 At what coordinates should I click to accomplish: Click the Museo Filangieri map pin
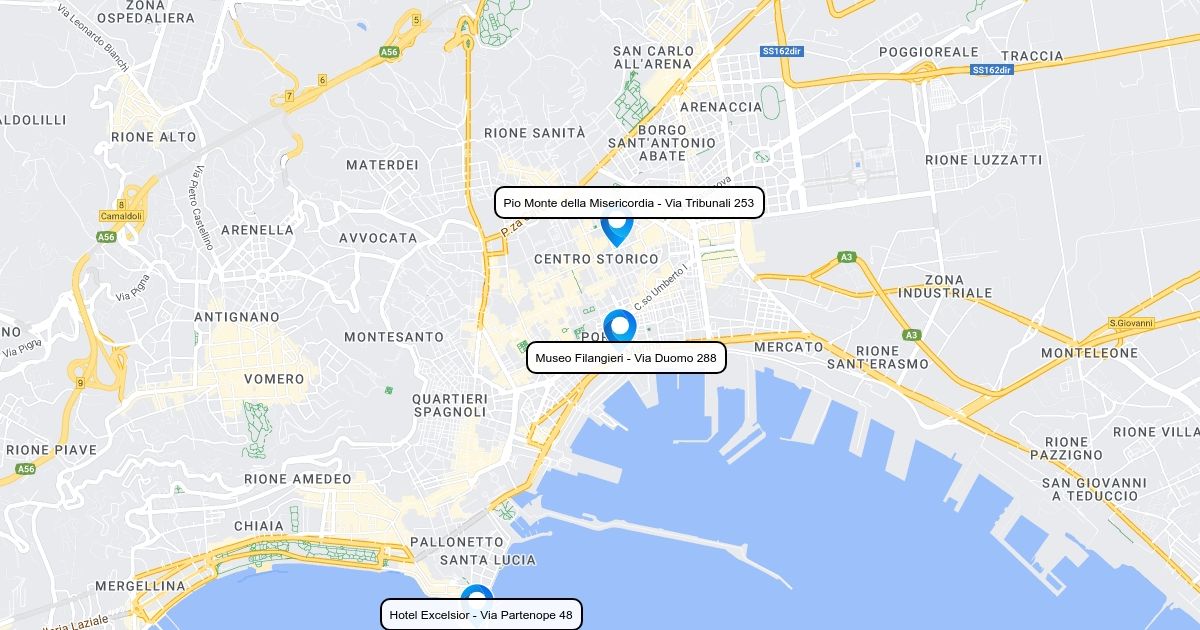coord(620,327)
